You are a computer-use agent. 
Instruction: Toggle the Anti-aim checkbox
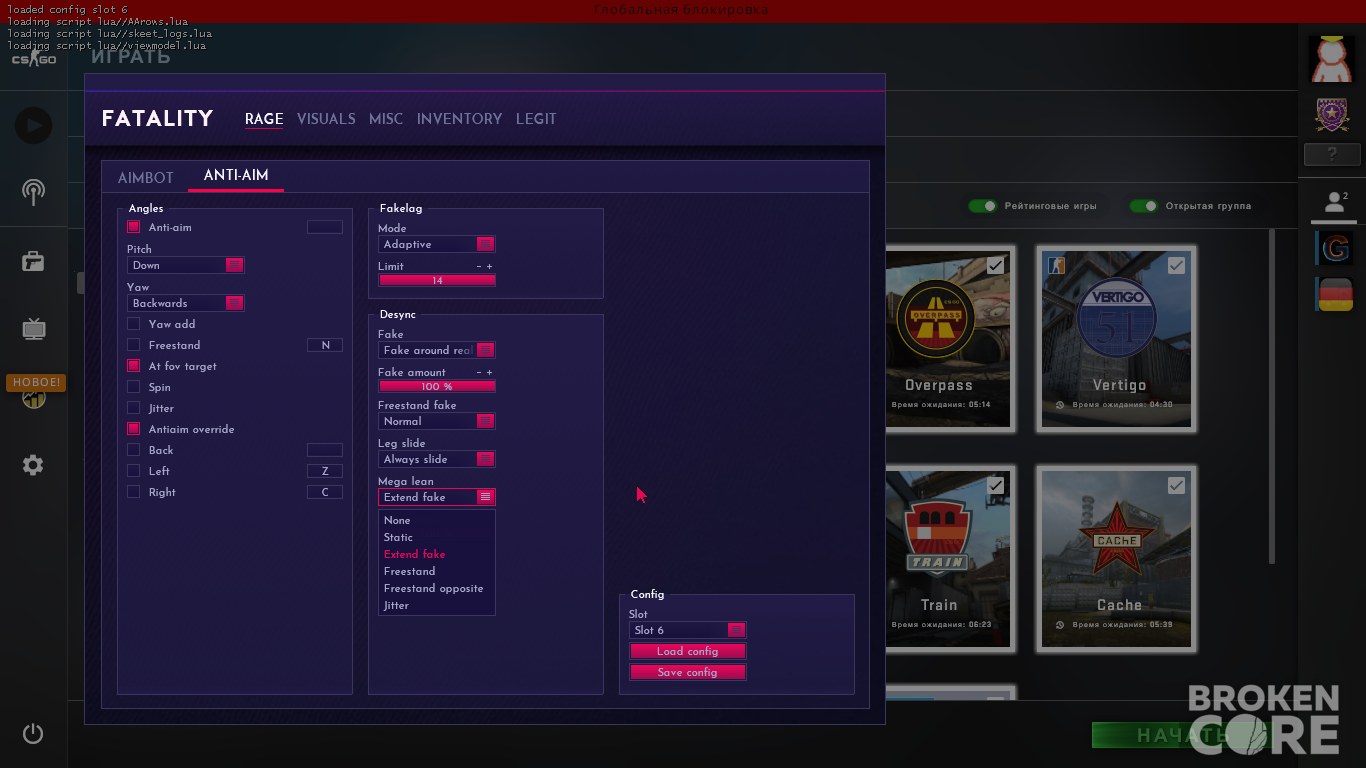(x=133, y=227)
